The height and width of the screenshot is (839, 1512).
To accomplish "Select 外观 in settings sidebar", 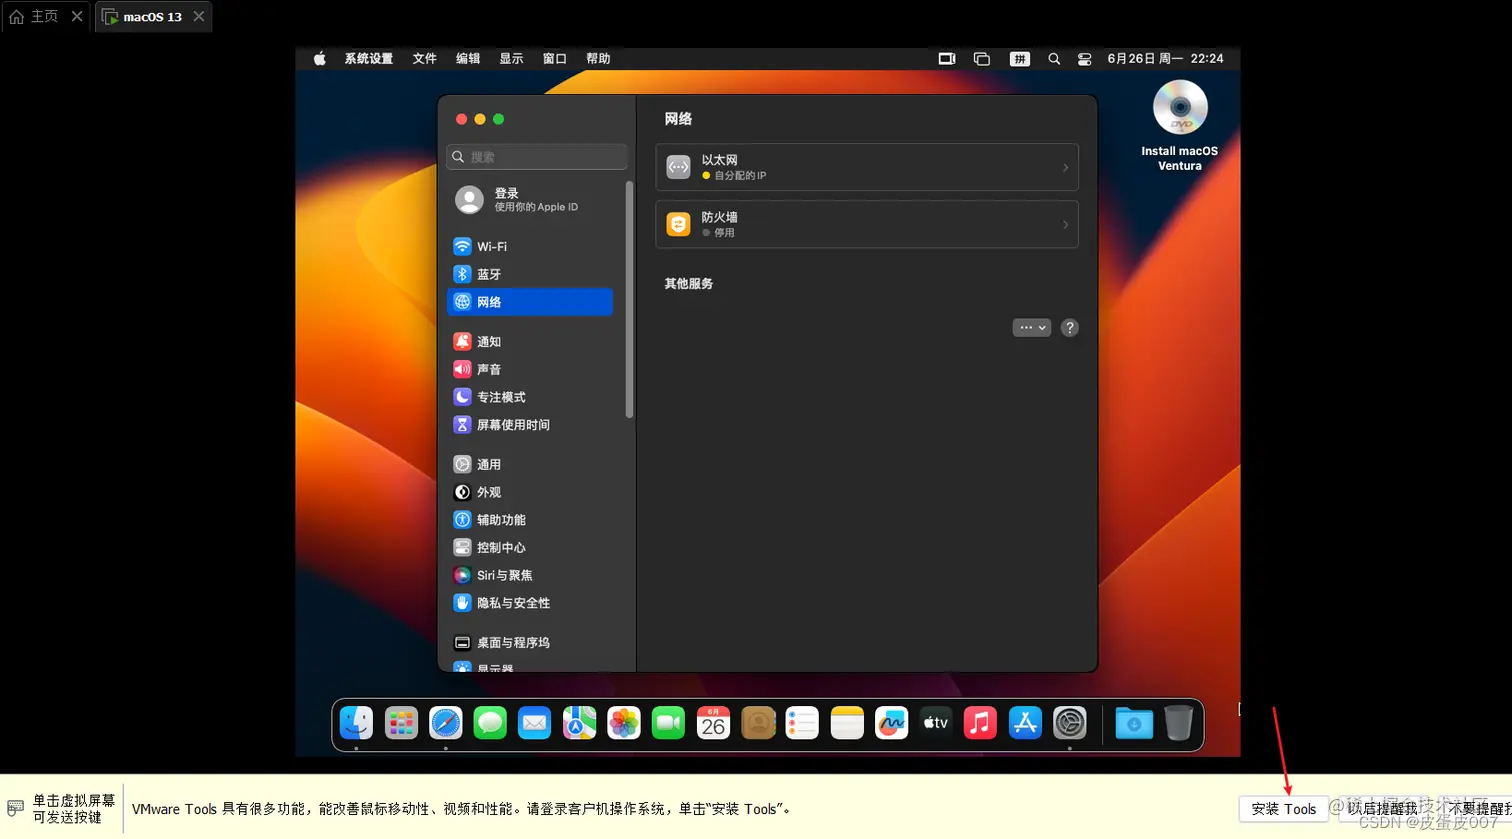I will [530, 492].
